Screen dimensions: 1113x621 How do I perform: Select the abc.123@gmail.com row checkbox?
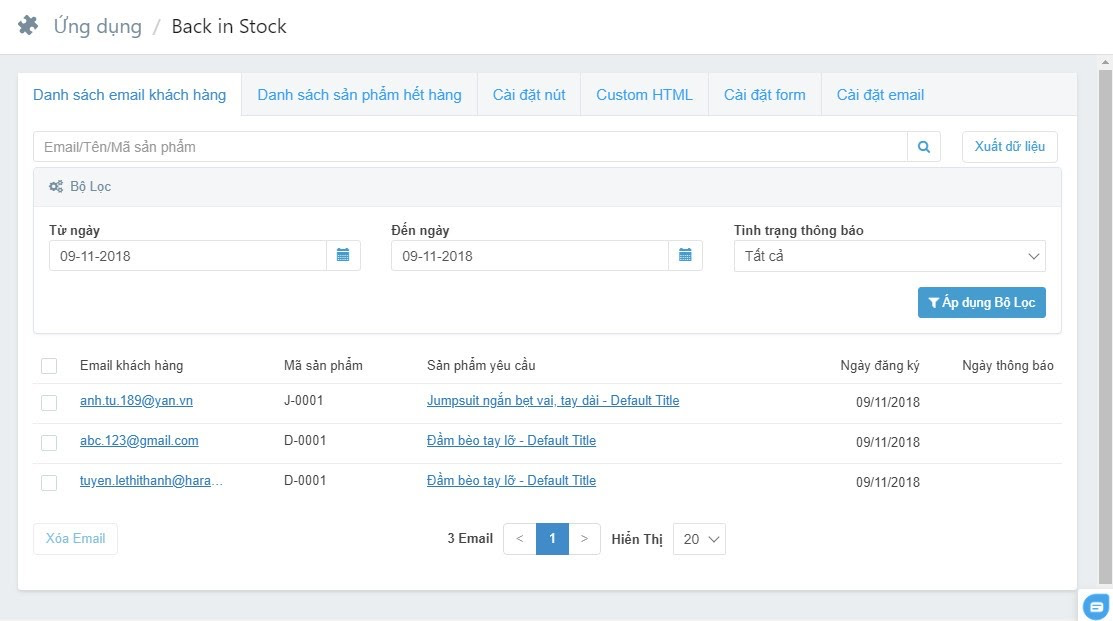pos(49,442)
